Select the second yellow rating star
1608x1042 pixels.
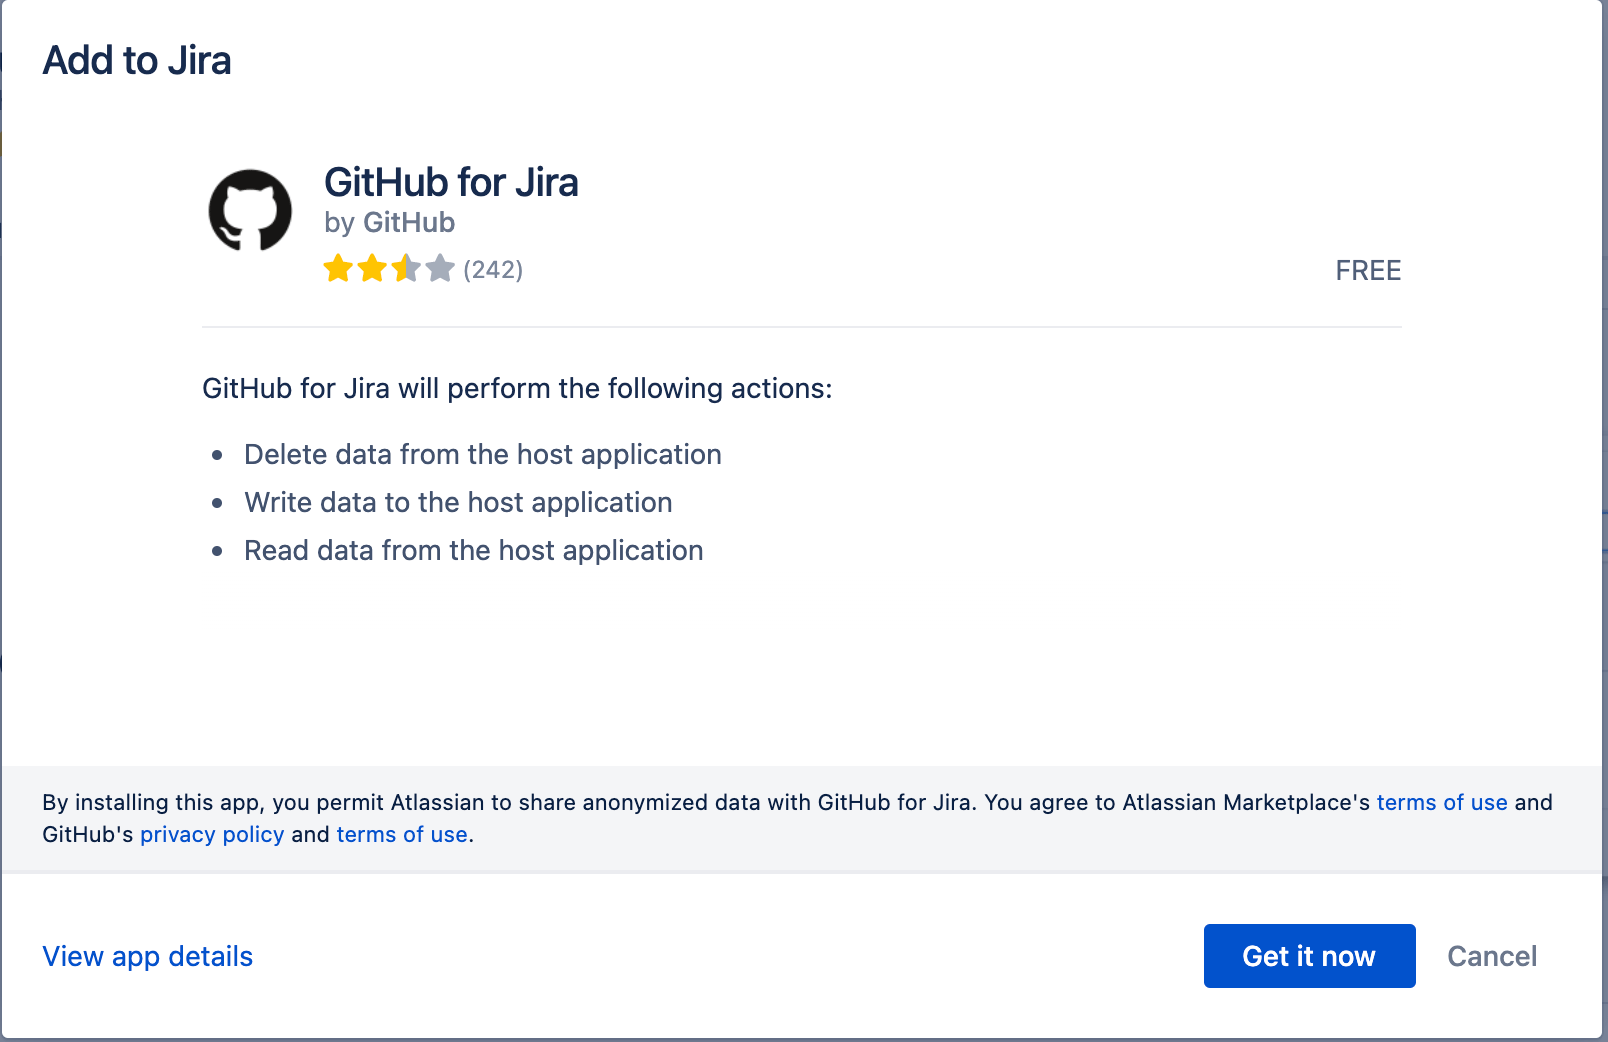point(371,268)
